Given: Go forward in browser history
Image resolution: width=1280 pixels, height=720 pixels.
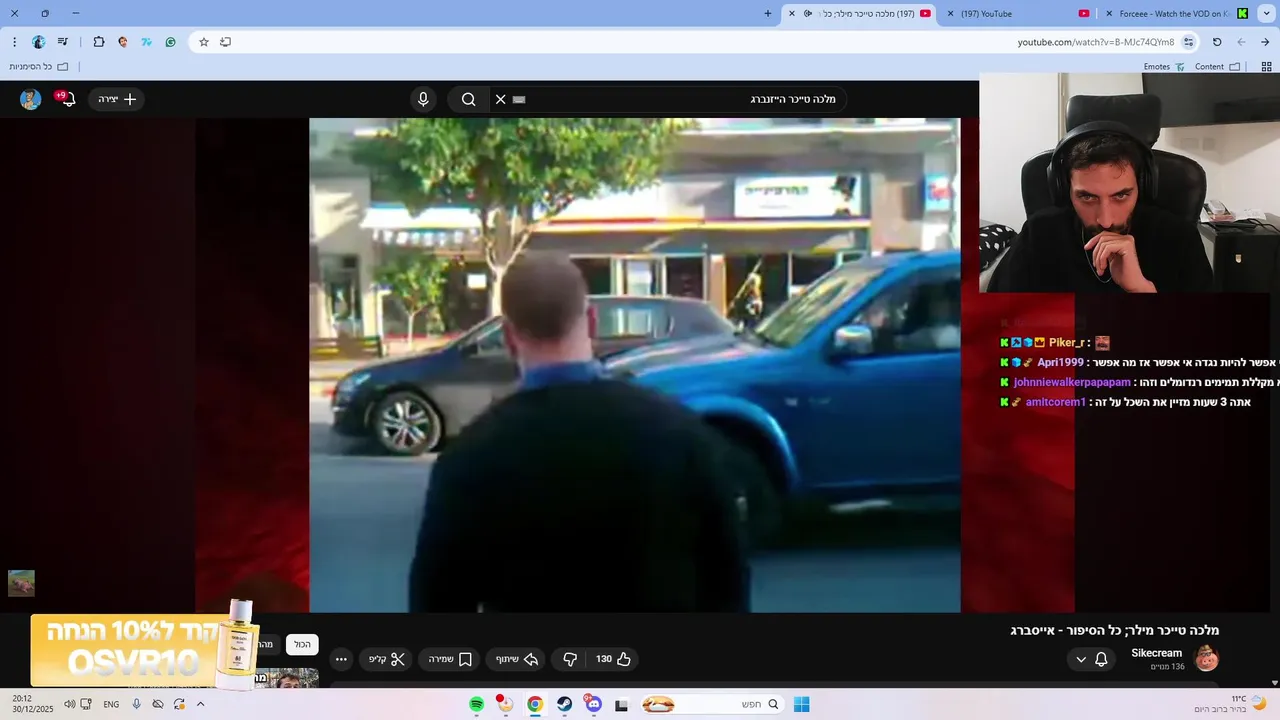Looking at the screenshot, I should (1265, 42).
